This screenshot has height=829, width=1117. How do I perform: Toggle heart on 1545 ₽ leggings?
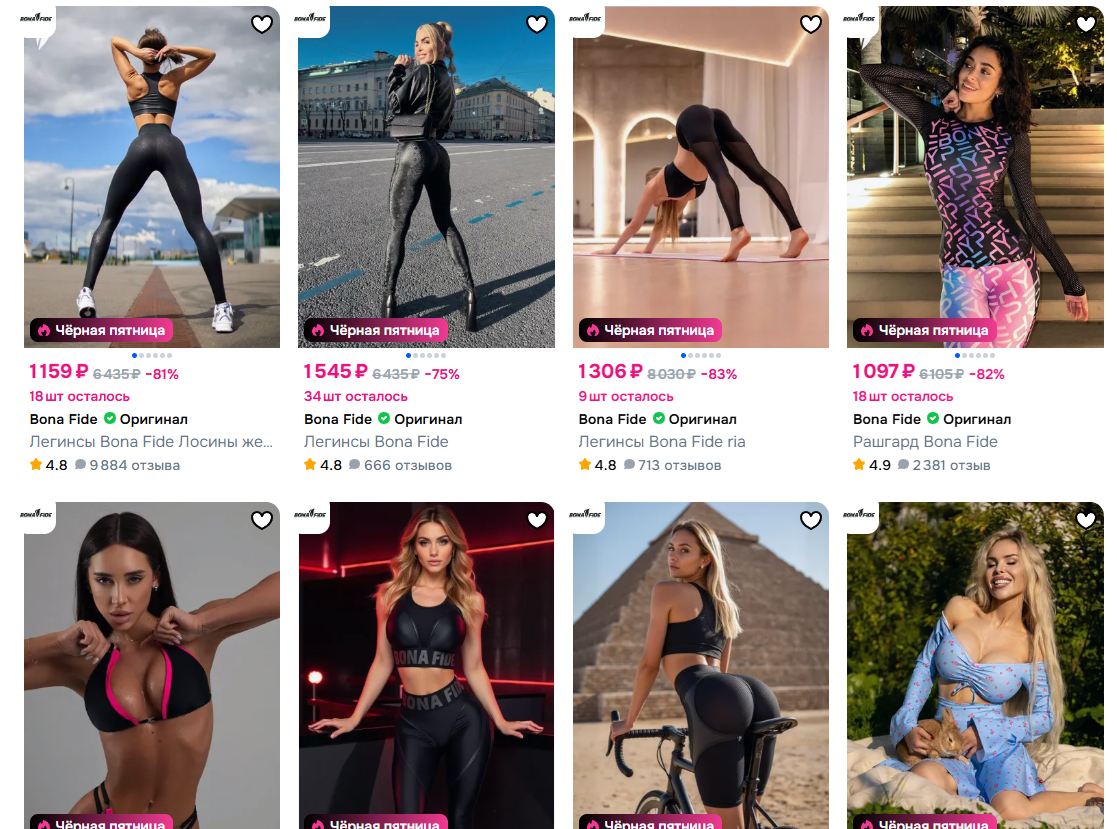tap(536, 24)
